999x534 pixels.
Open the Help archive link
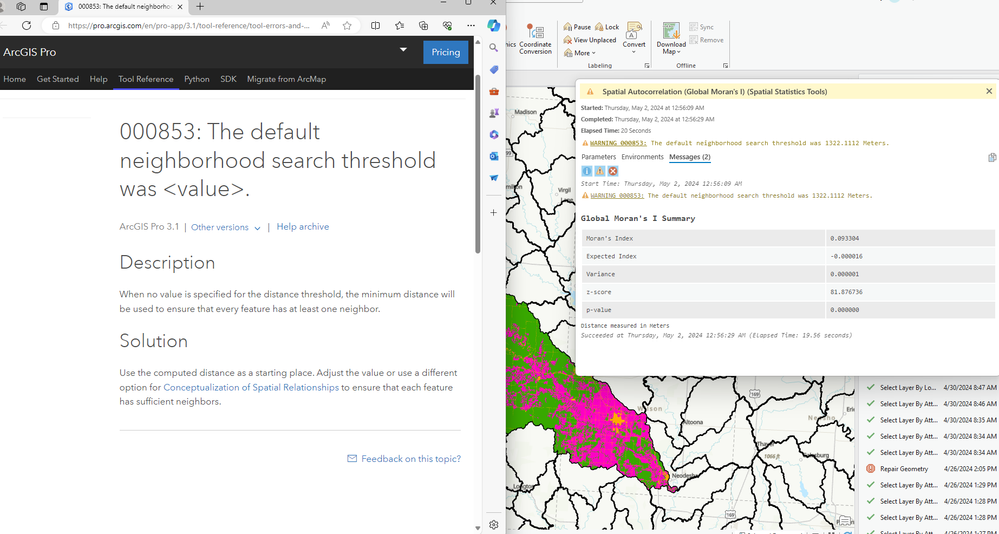[303, 226]
